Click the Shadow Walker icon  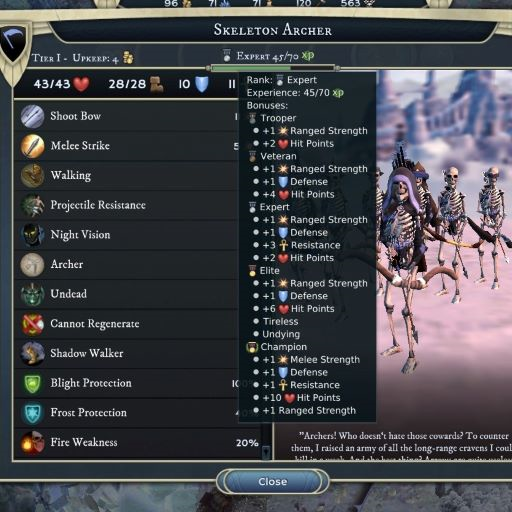pos(32,353)
